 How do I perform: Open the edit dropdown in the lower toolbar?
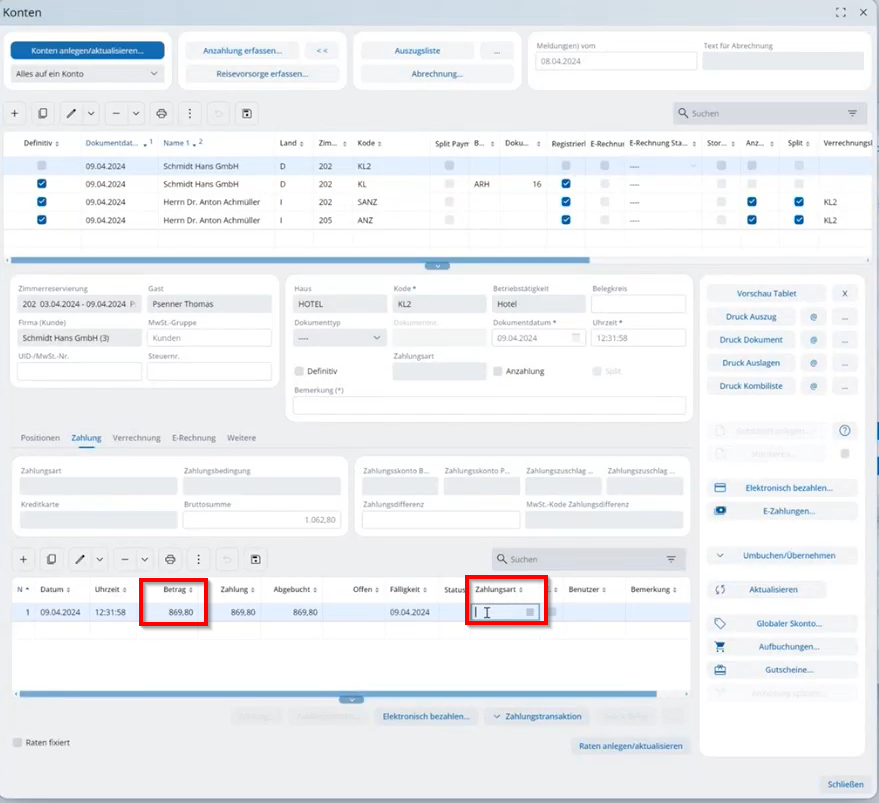[100, 560]
